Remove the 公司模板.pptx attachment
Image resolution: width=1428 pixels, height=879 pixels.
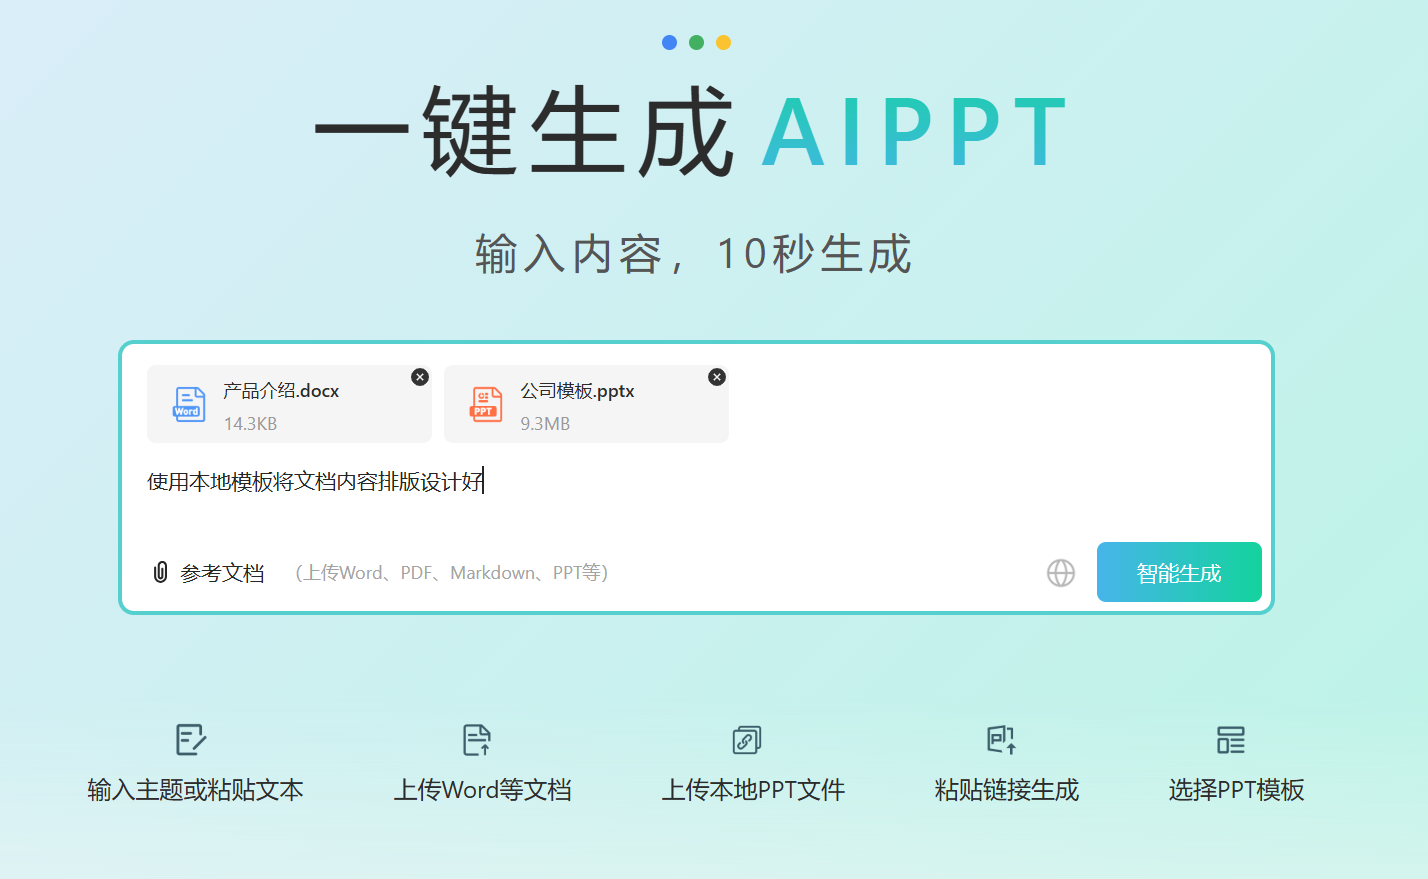[x=717, y=377]
